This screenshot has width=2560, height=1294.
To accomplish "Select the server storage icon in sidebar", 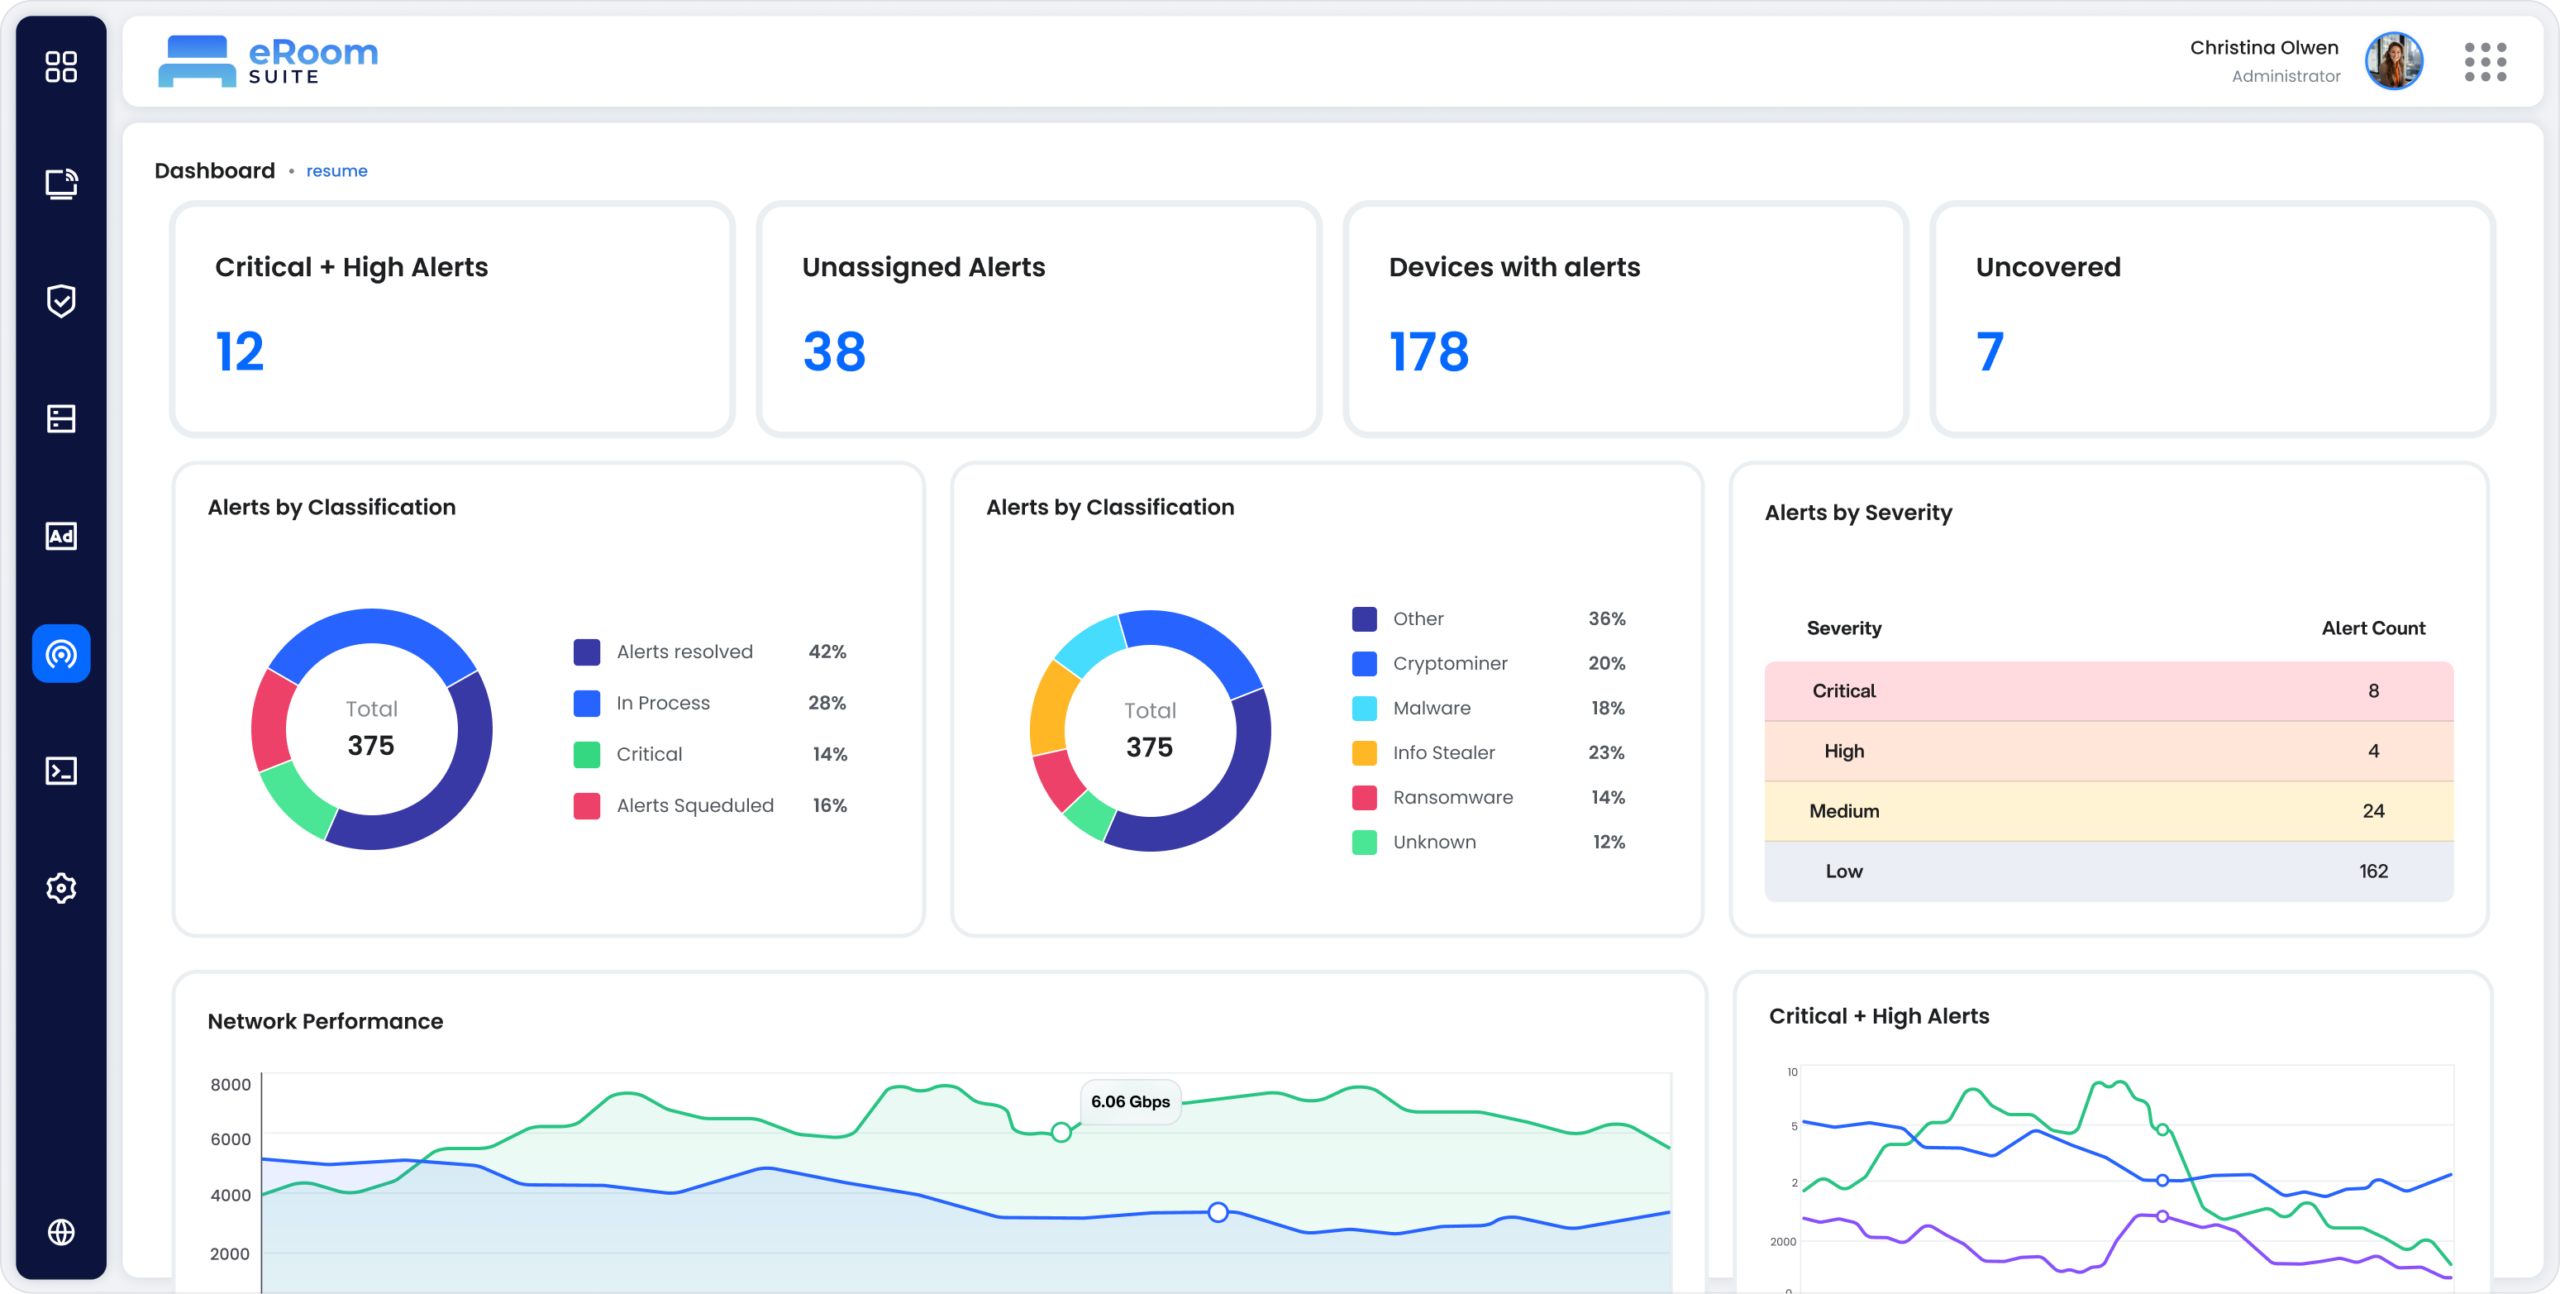I will pos(61,418).
